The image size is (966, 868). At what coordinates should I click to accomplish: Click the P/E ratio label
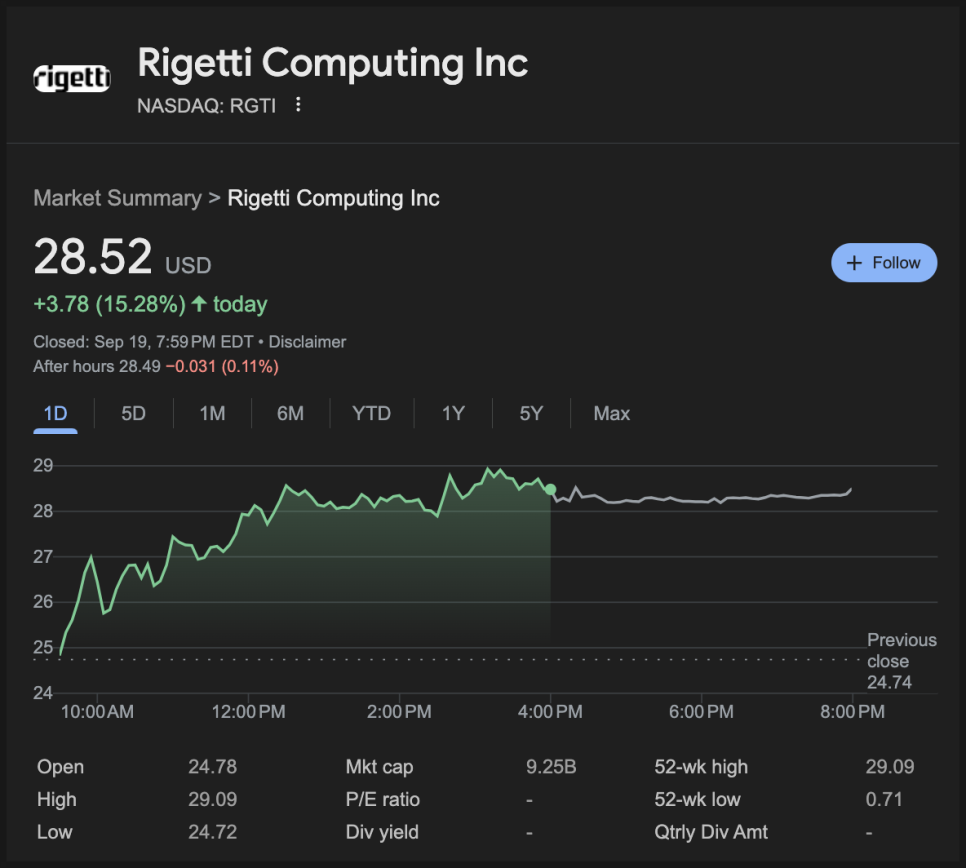coord(383,800)
